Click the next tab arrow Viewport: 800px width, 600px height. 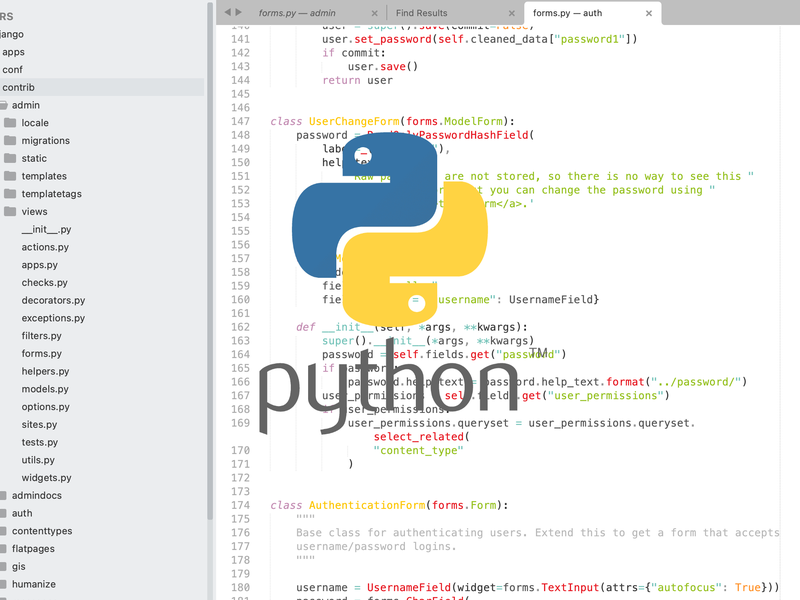pos(238,12)
